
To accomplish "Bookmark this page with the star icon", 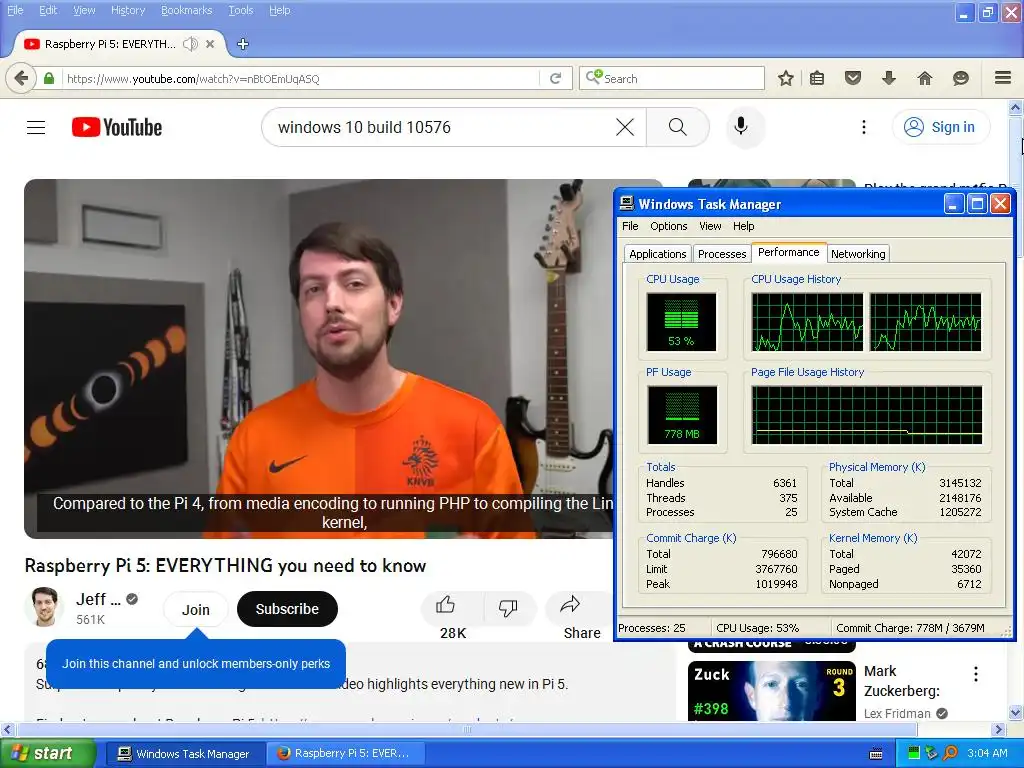I will pyautogui.click(x=786, y=78).
